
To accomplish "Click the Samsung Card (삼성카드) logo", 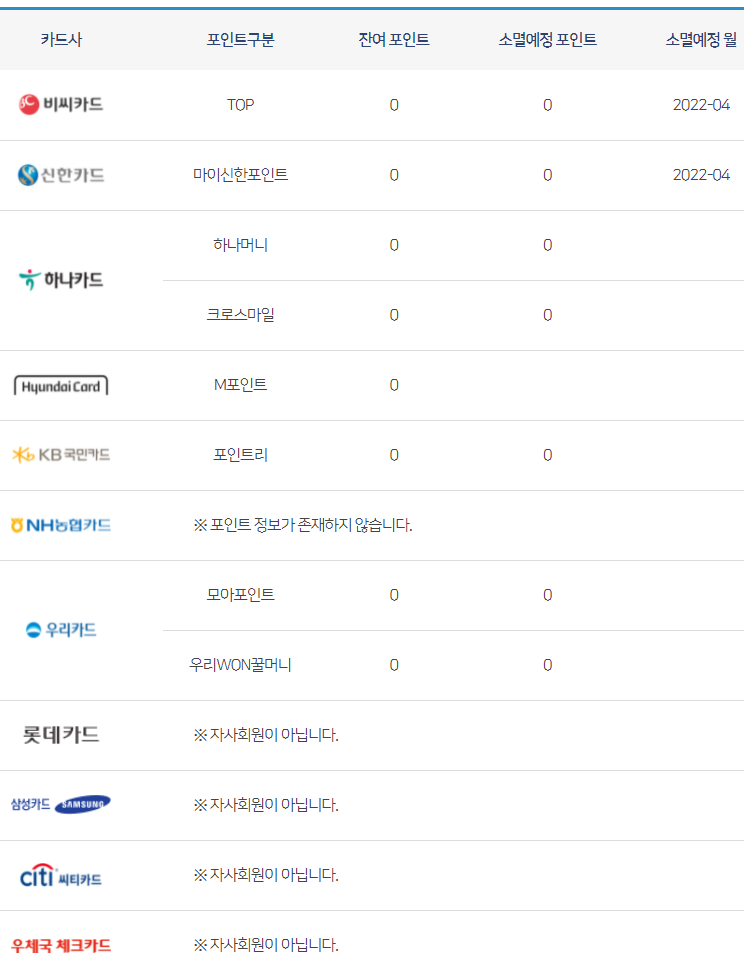I will pos(60,804).
